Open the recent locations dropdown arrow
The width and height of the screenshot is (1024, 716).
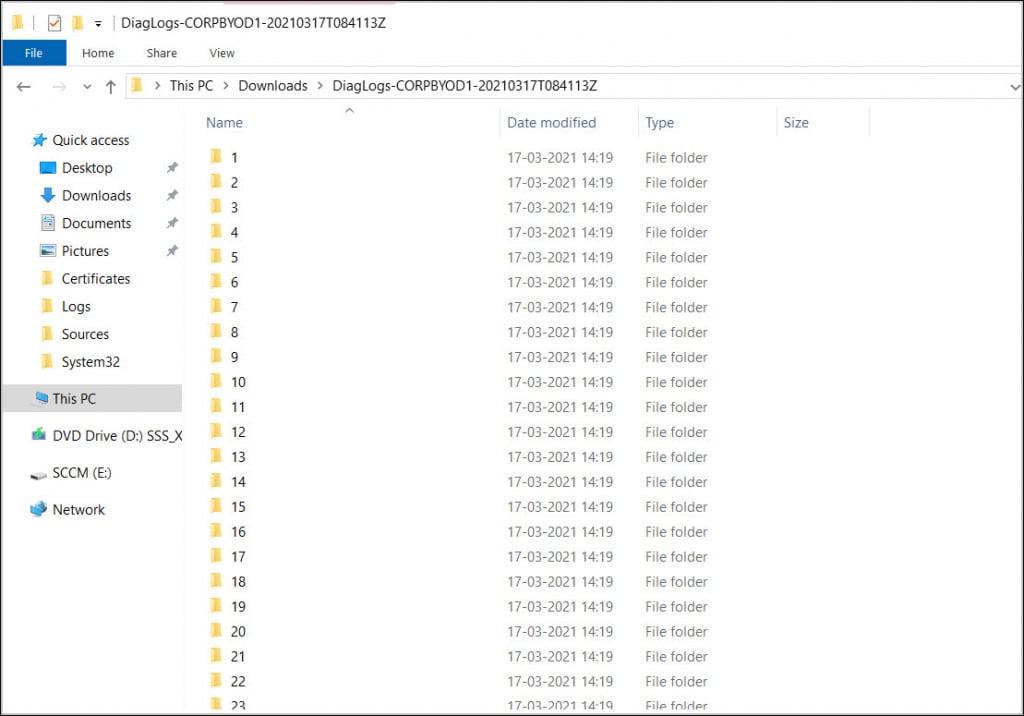pos(87,86)
